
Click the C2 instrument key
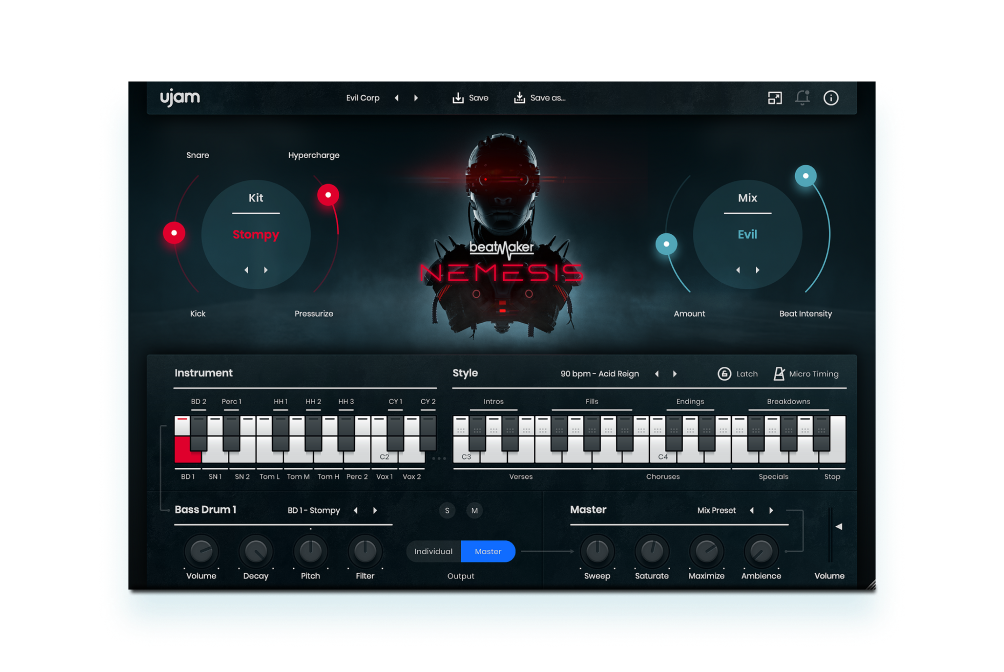[384, 456]
